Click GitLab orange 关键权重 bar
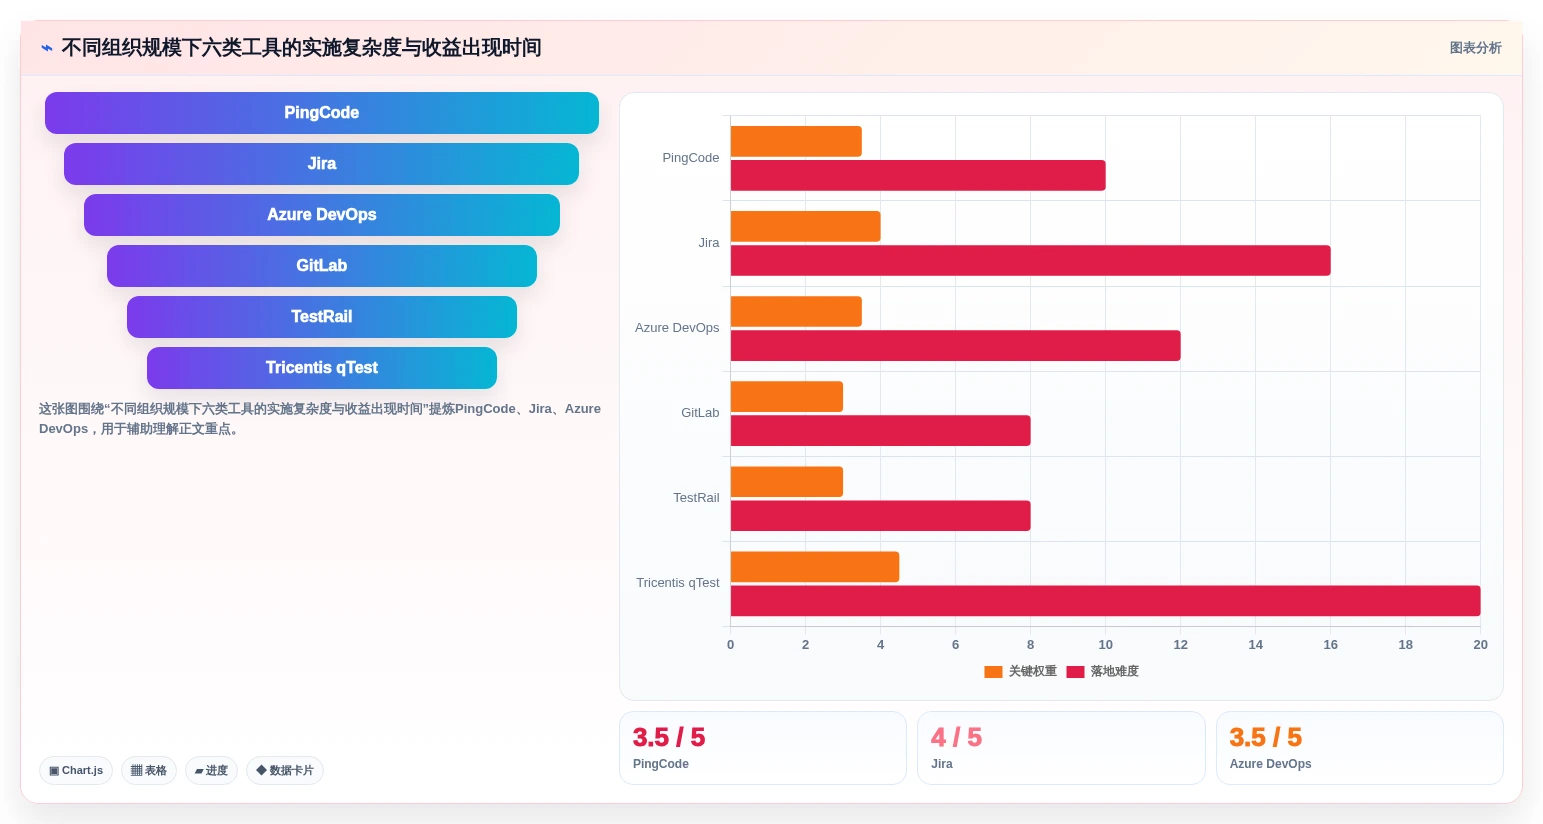The height and width of the screenshot is (824, 1543). (x=787, y=397)
